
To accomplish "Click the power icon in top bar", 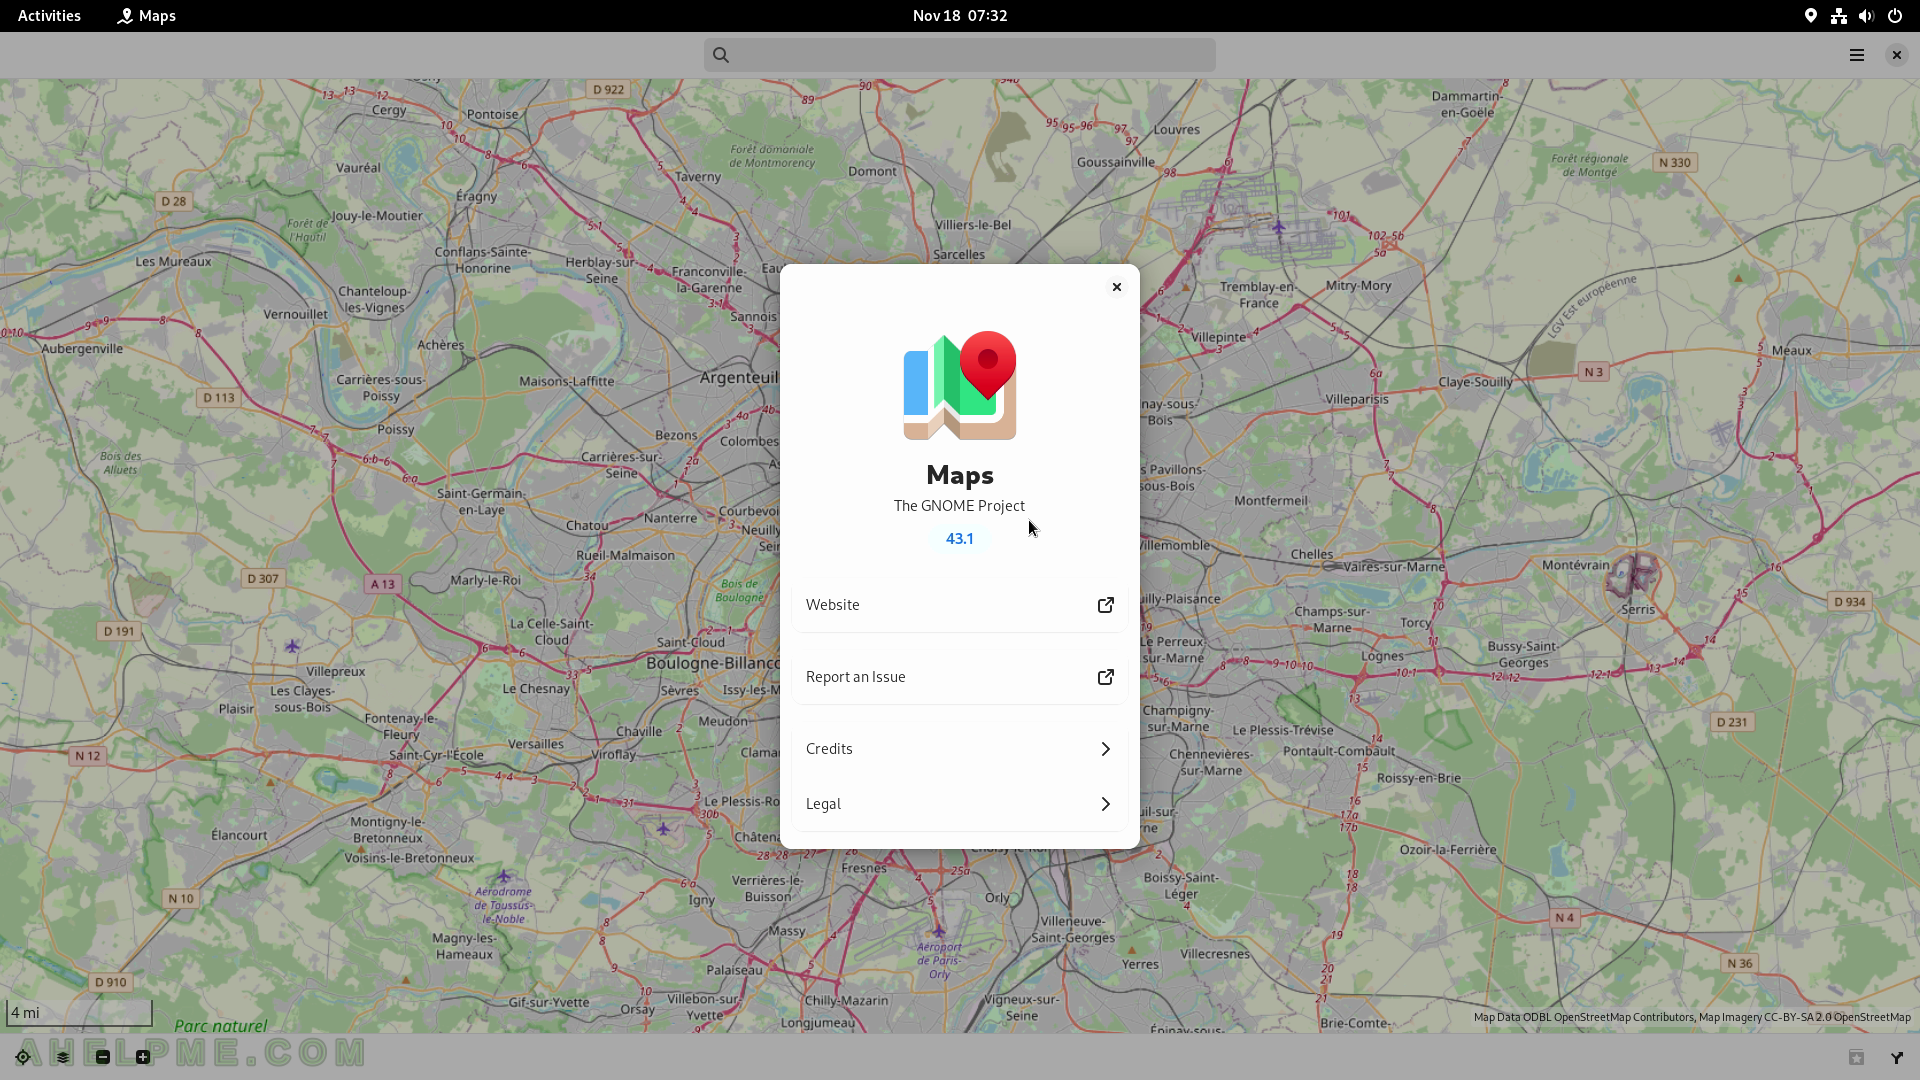I will [1895, 15].
